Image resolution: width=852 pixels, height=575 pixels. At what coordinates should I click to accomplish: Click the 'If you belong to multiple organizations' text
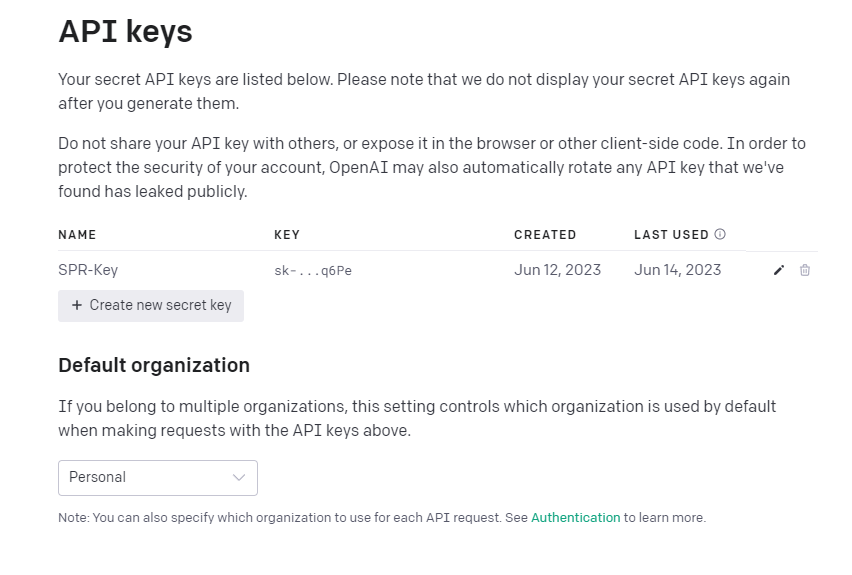(417, 418)
